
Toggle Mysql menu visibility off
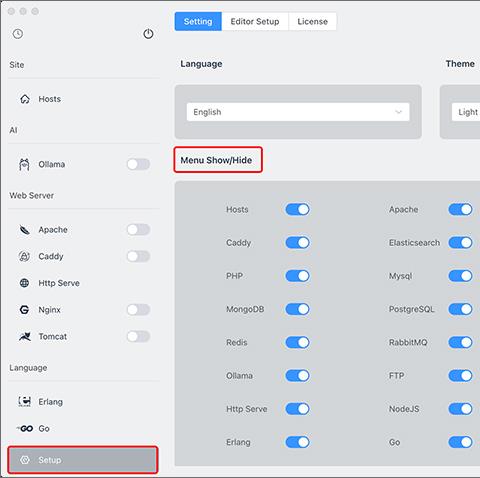[461, 276]
